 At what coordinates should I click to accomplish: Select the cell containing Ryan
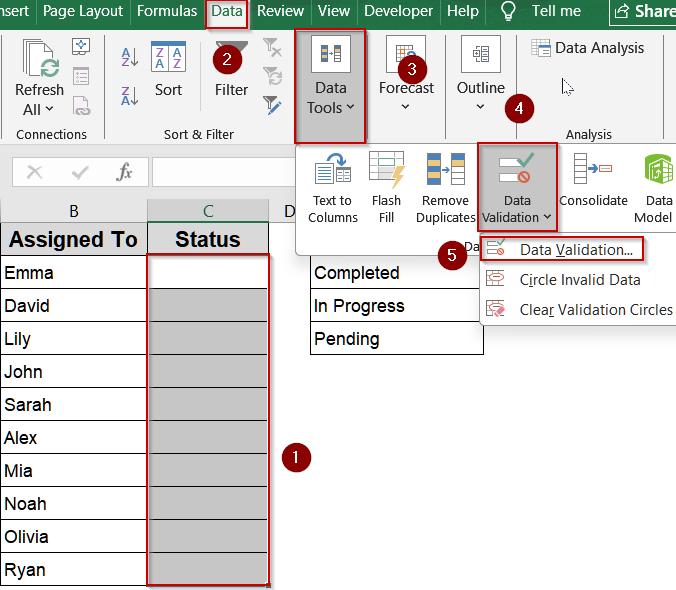(74, 569)
